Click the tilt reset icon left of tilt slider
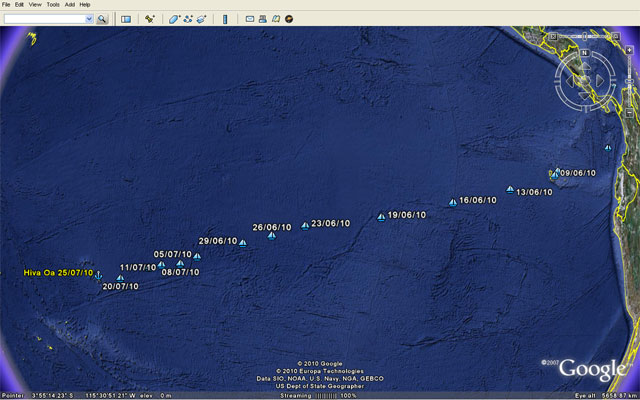Screen dimensions: 640x400 (553, 37)
